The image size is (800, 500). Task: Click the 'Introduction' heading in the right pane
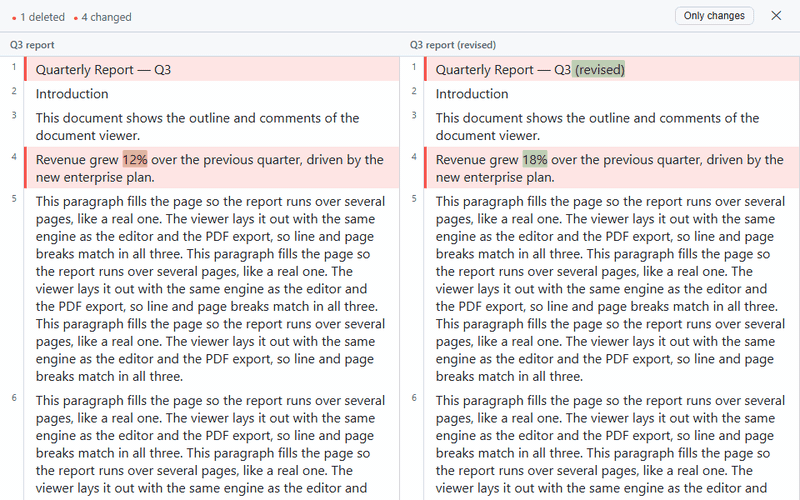coord(472,94)
